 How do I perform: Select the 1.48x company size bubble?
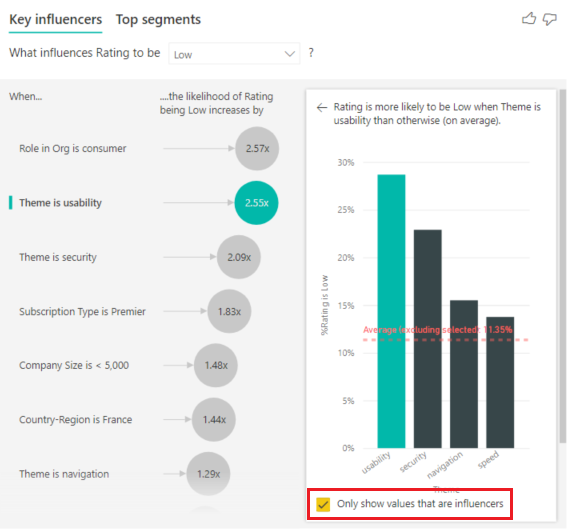[216, 365]
